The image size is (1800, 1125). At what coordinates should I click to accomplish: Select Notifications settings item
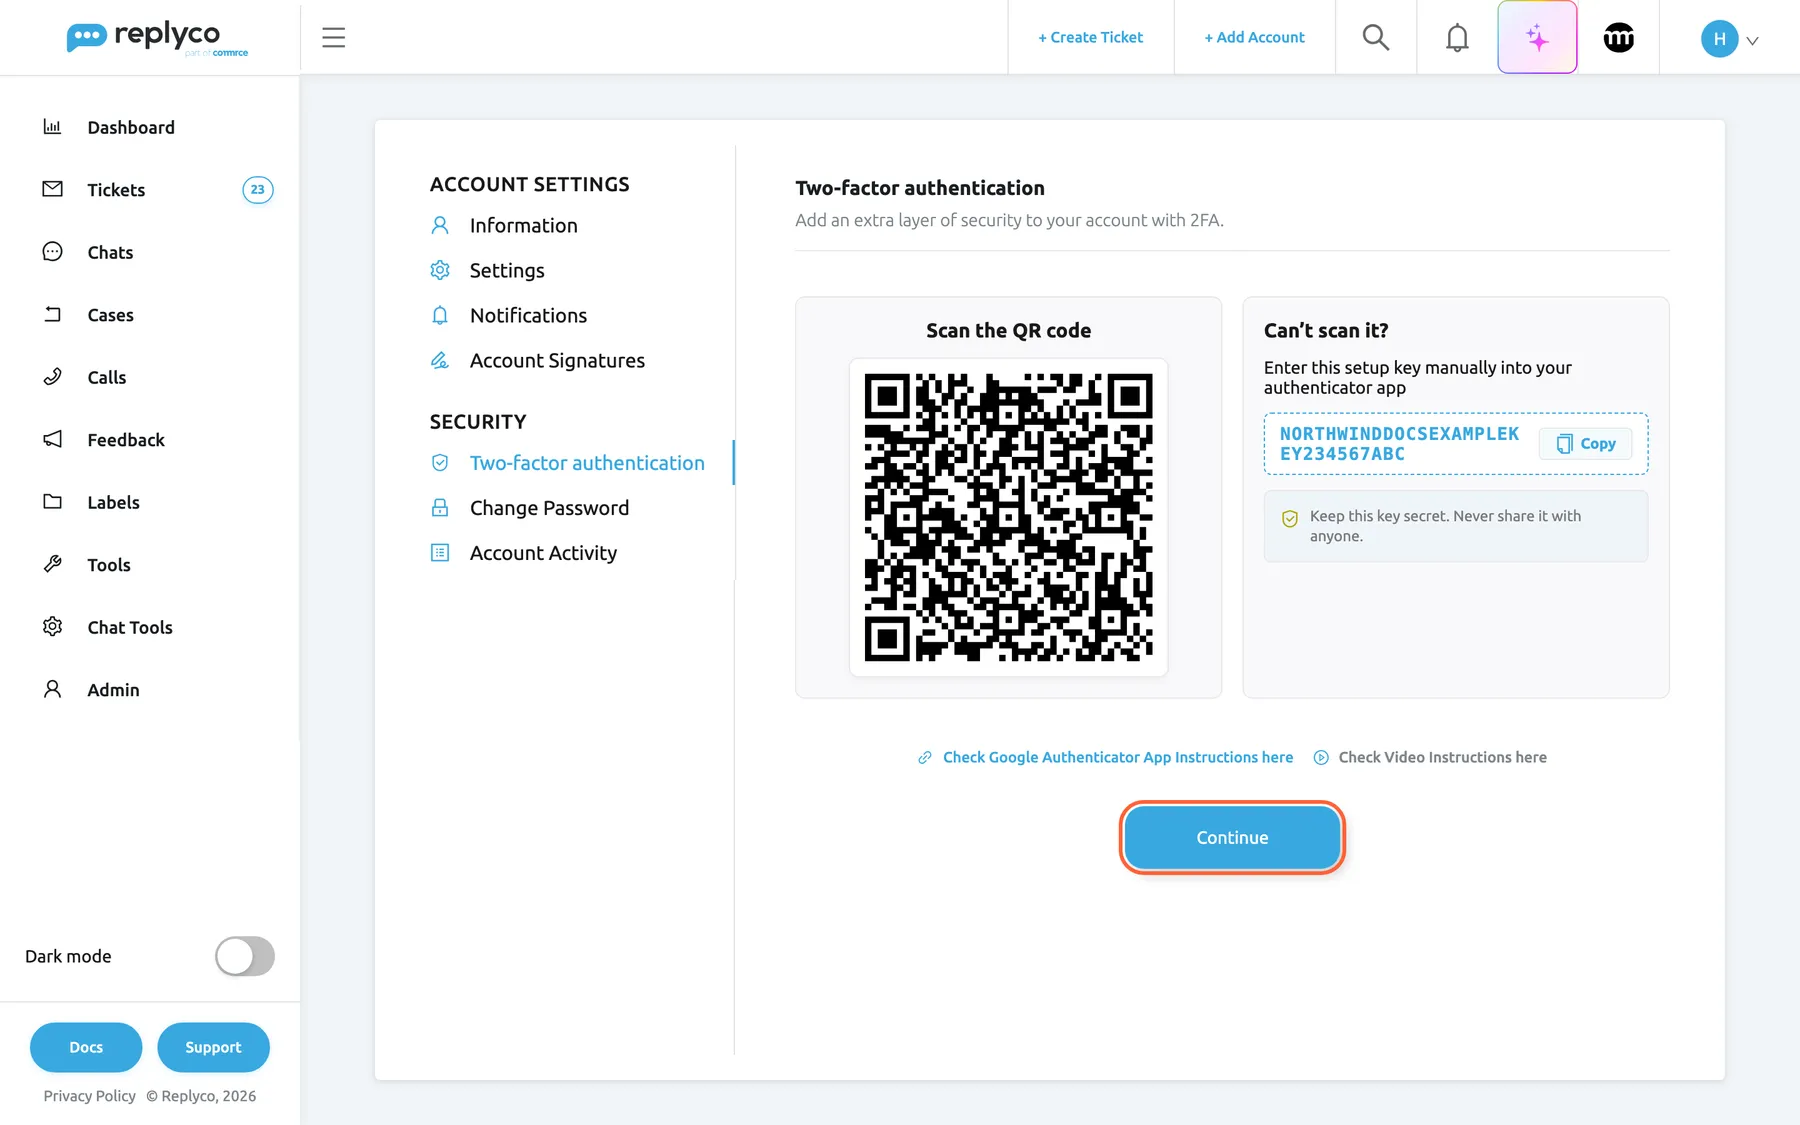tap(528, 315)
